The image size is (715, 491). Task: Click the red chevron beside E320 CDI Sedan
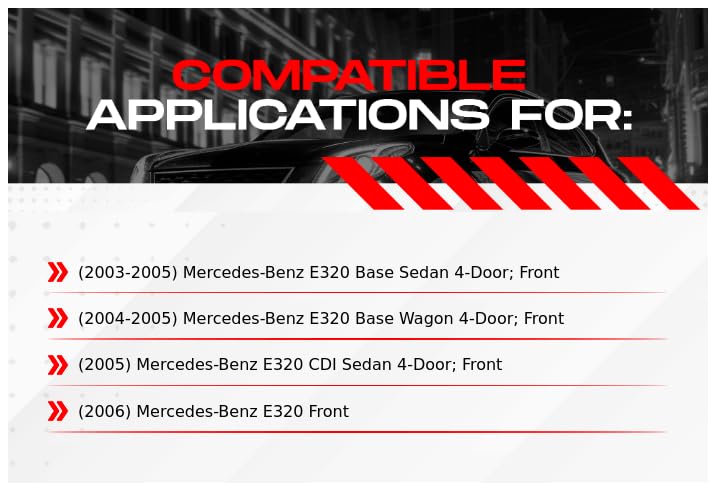[x=58, y=365]
